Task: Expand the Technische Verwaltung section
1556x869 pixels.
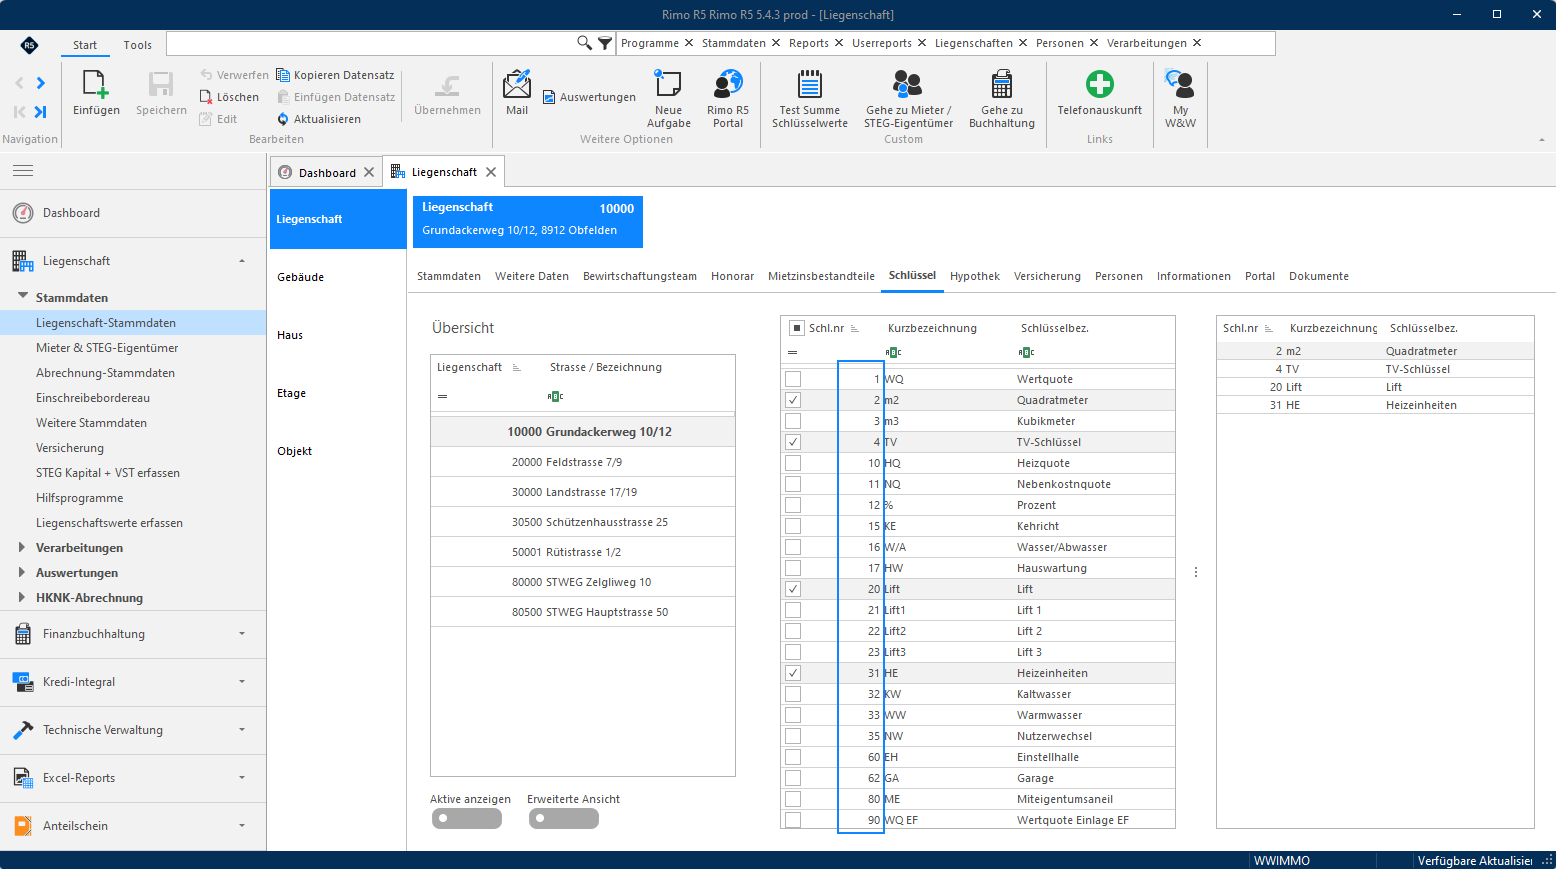Action: click(242, 730)
